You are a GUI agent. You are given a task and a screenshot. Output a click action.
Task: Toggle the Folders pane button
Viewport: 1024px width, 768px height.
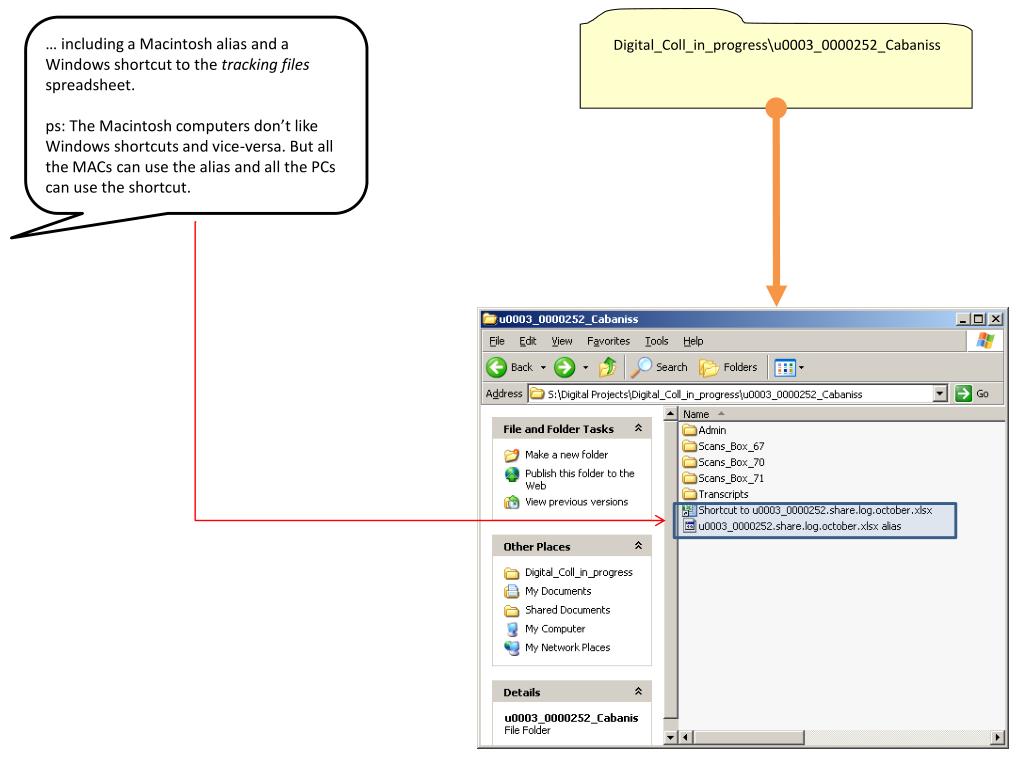click(728, 368)
